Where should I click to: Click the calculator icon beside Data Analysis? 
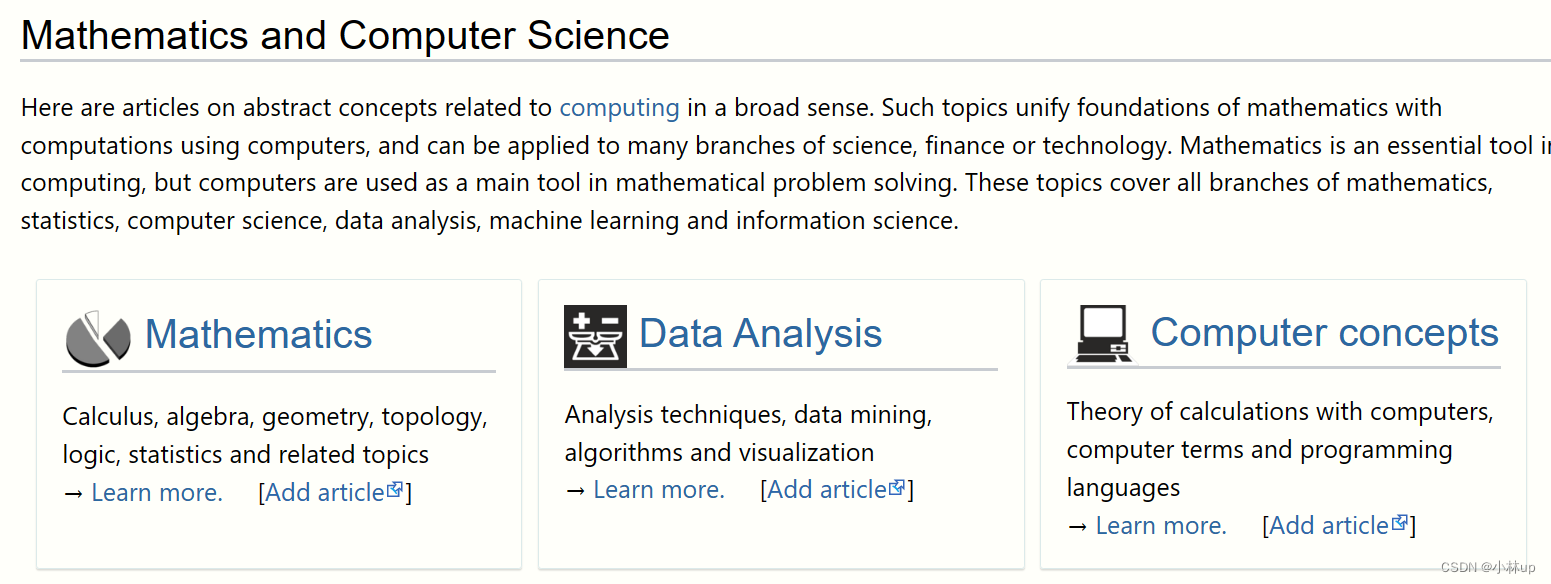point(595,336)
